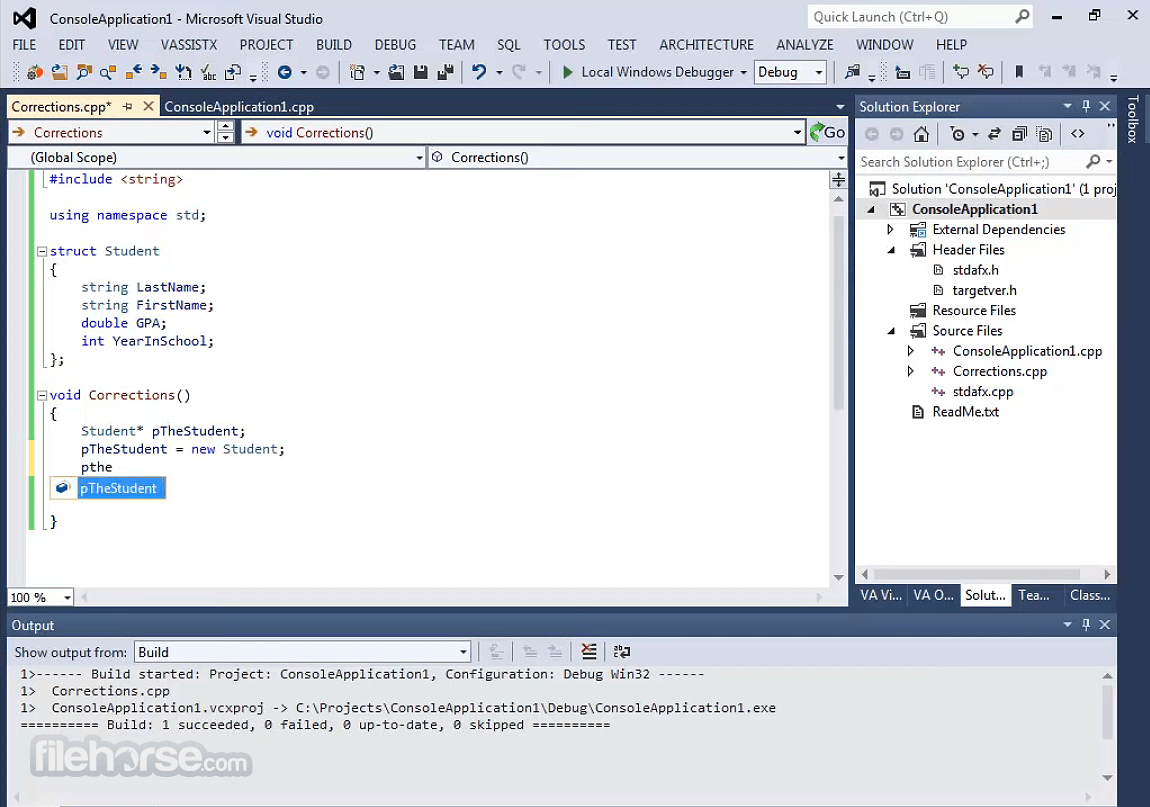The image size is (1150, 807).
Task: Click the New Project toolbar icon
Action: point(357,72)
